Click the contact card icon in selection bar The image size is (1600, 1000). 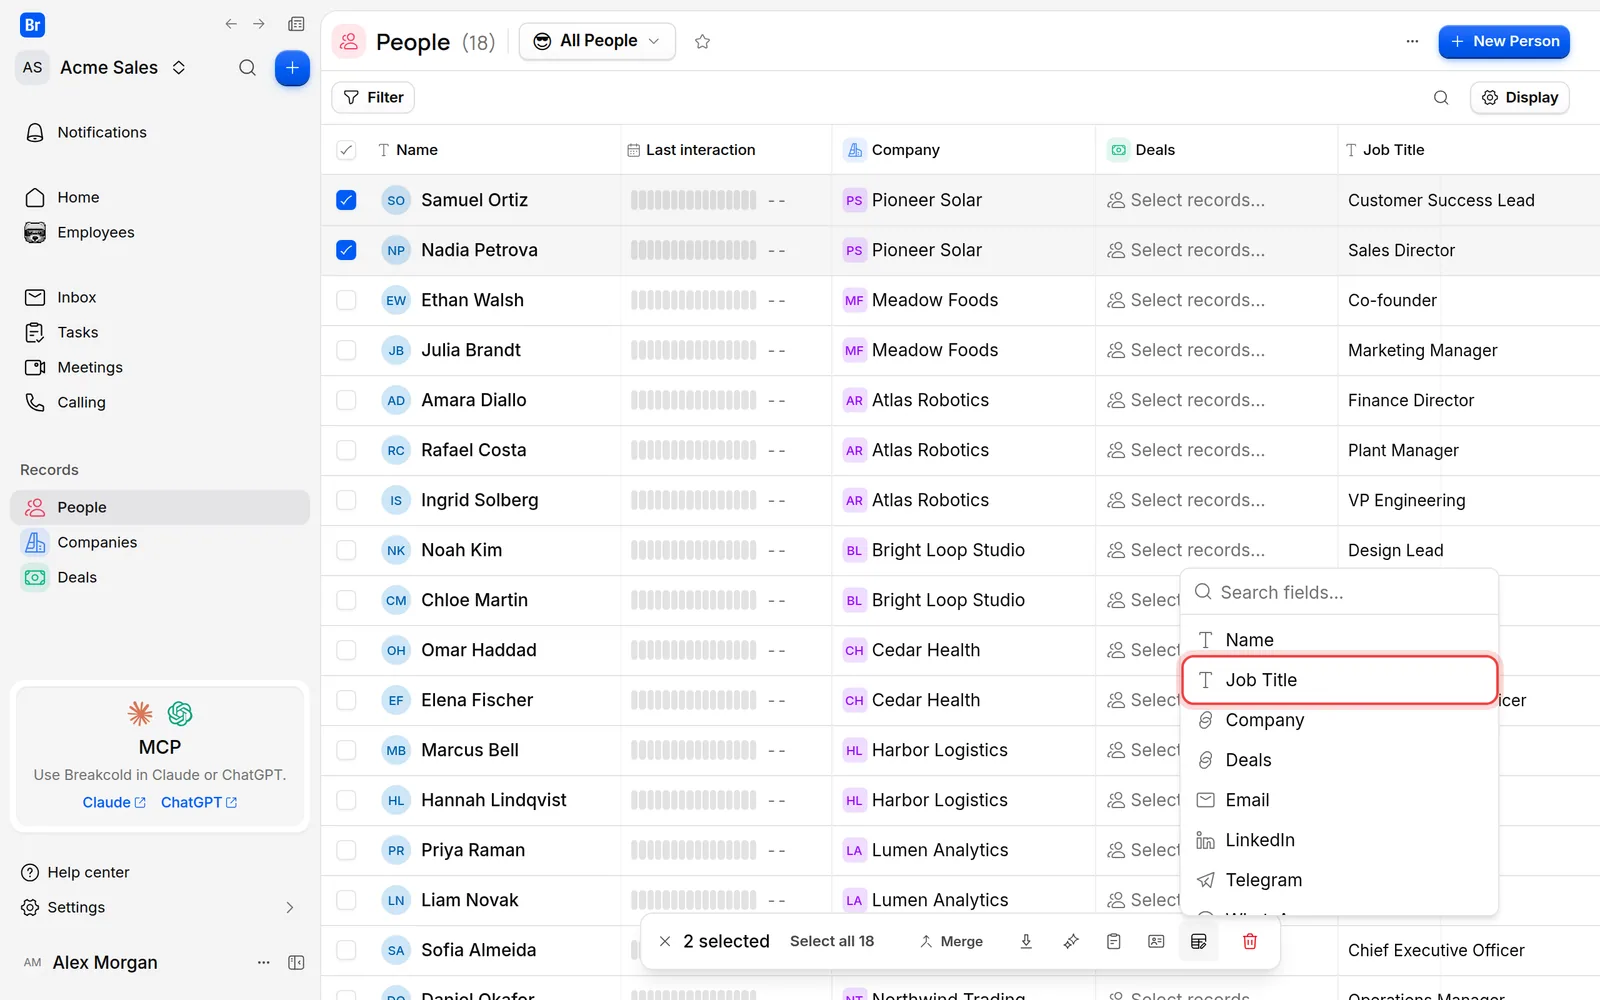point(1156,941)
